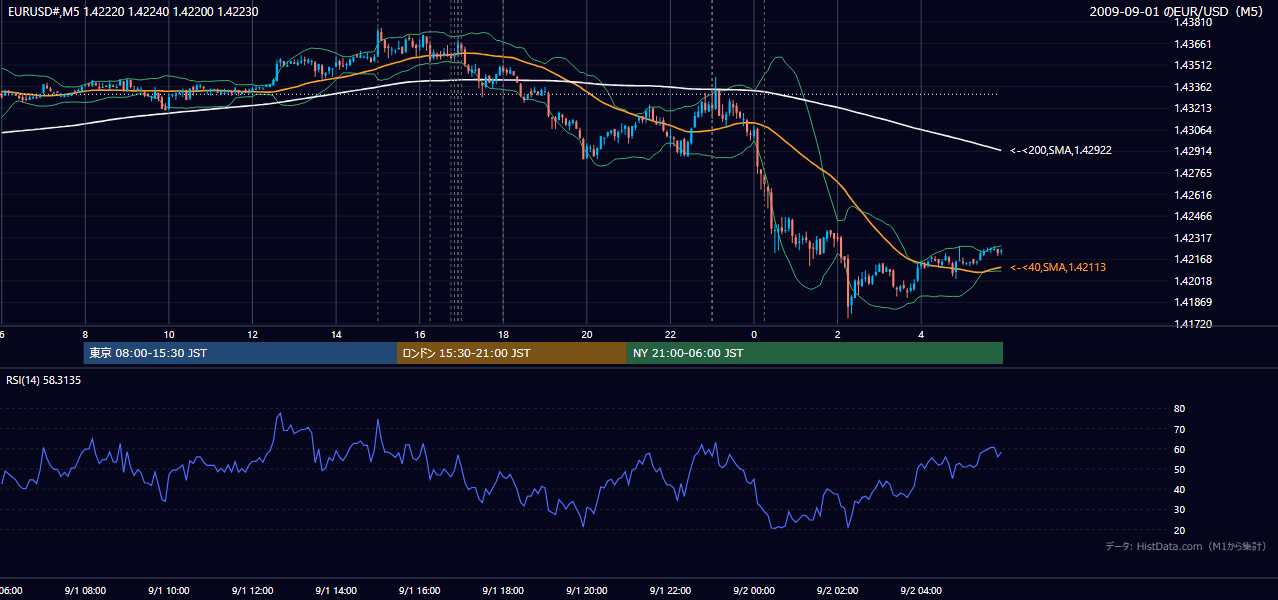Image resolution: width=1278 pixels, height=600 pixels.
Task: Click RSI level 50 on the axis
Action: pyautogui.click(x=1179, y=469)
